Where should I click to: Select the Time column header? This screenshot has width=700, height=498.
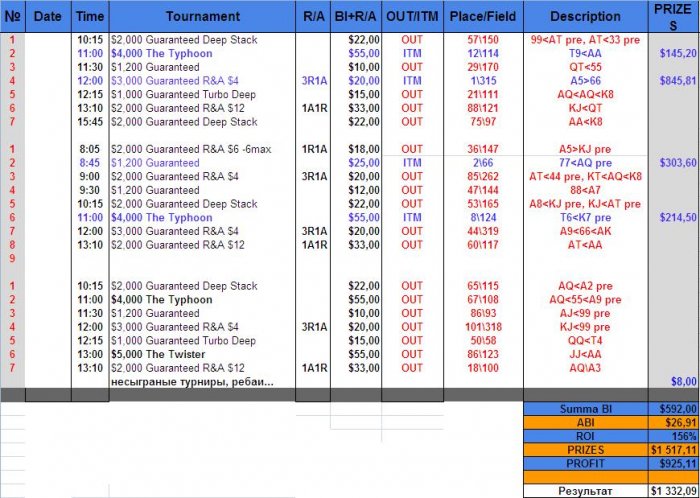[x=90, y=17]
